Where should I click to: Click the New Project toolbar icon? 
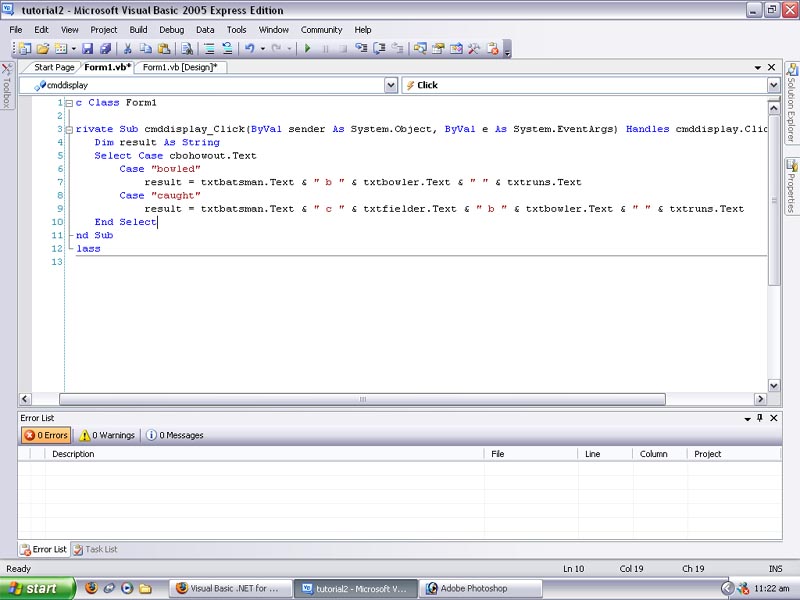[x=24, y=48]
